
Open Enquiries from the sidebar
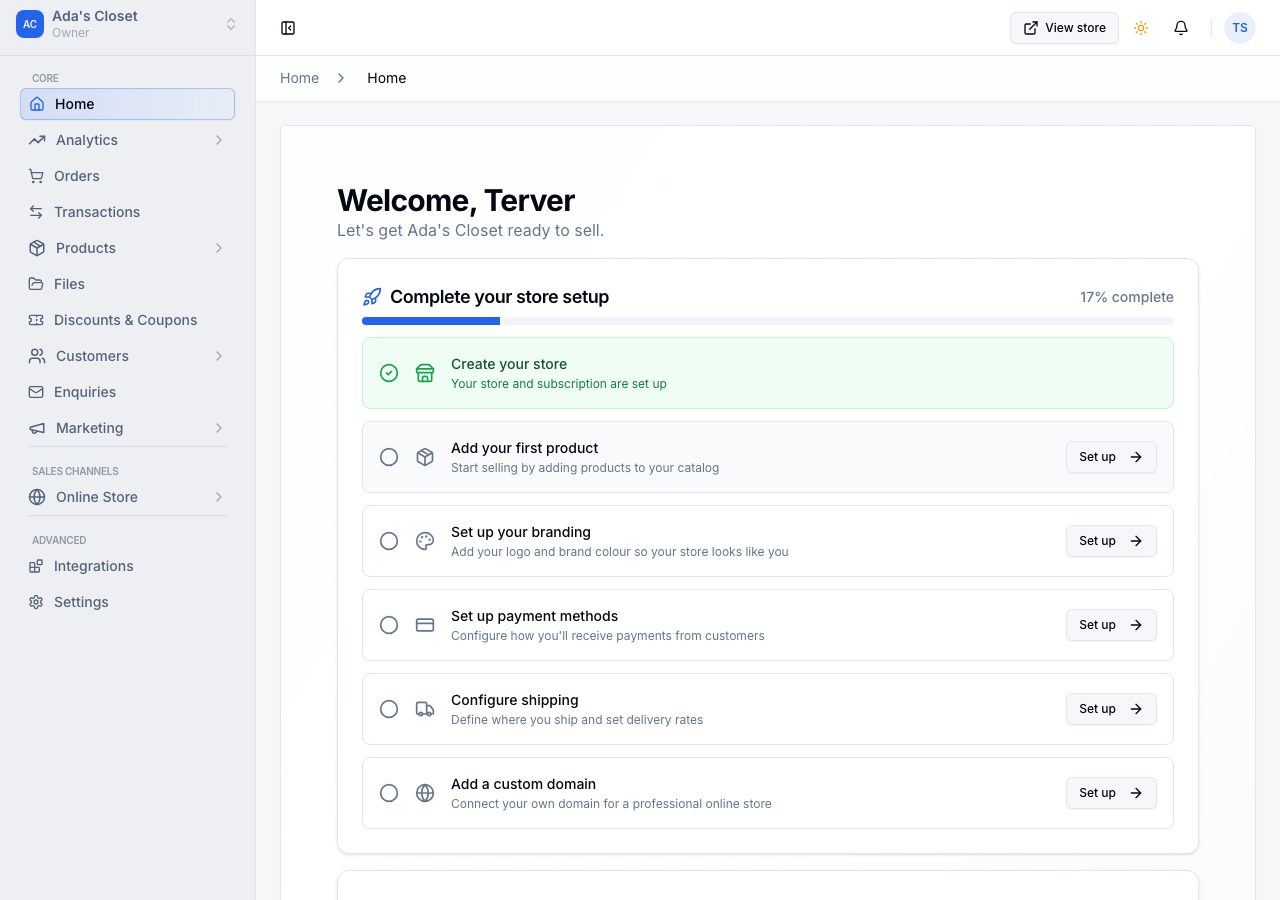click(127, 392)
